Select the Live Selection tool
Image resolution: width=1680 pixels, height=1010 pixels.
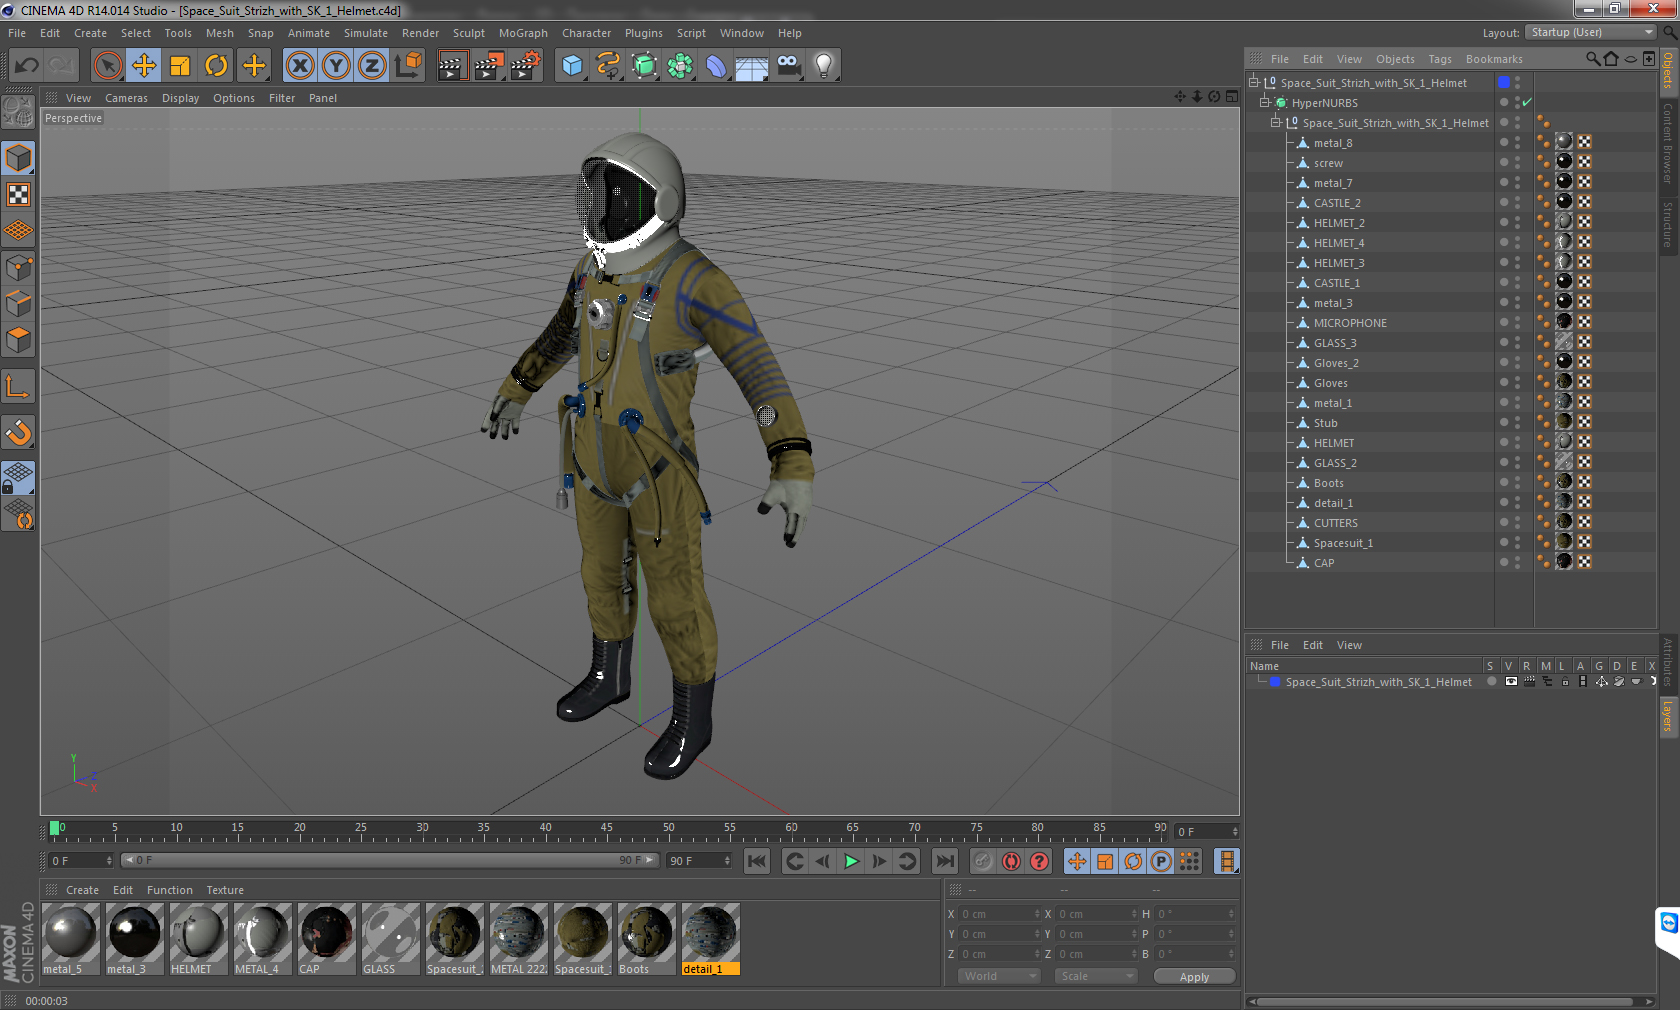(x=107, y=66)
